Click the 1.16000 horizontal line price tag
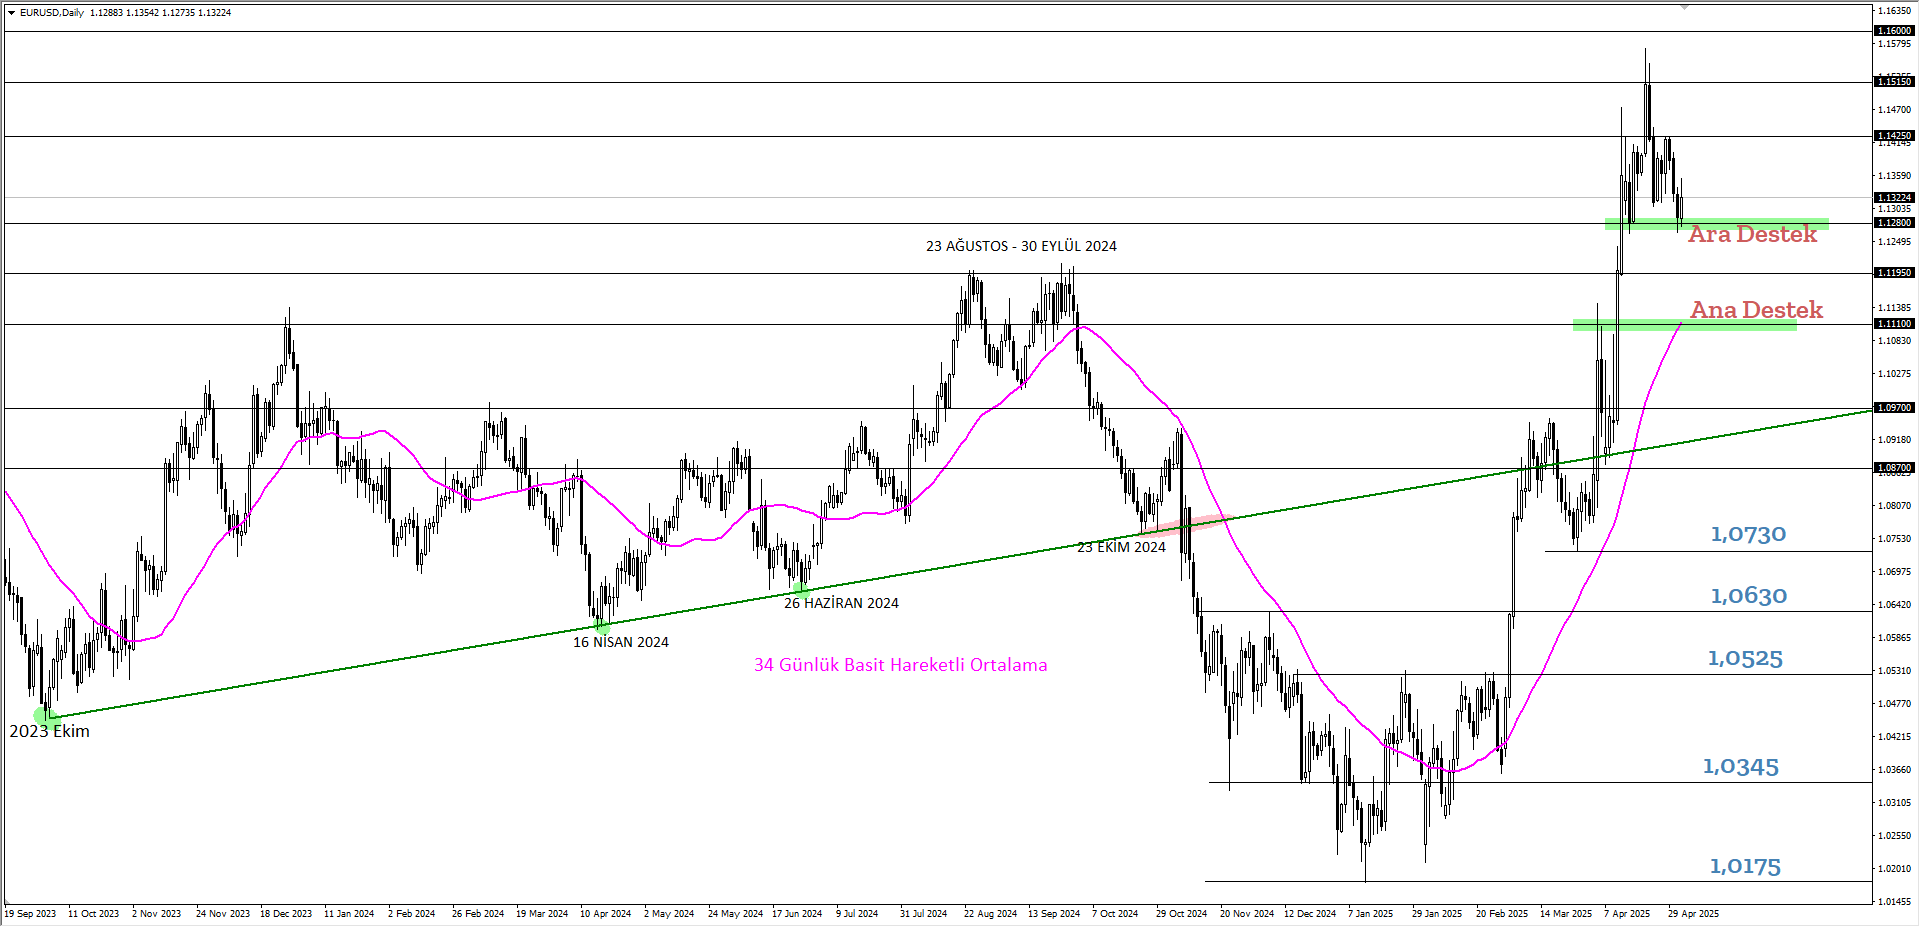Image resolution: width=1920 pixels, height=927 pixels. click(1894, 31)
